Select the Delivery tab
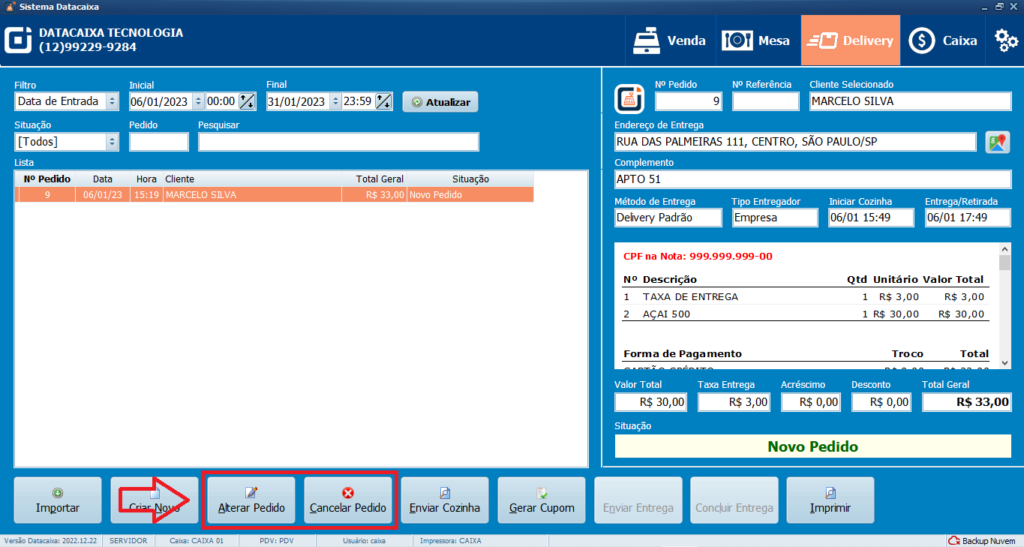Viewport: 1024px width, 547px height. [850, 40]
